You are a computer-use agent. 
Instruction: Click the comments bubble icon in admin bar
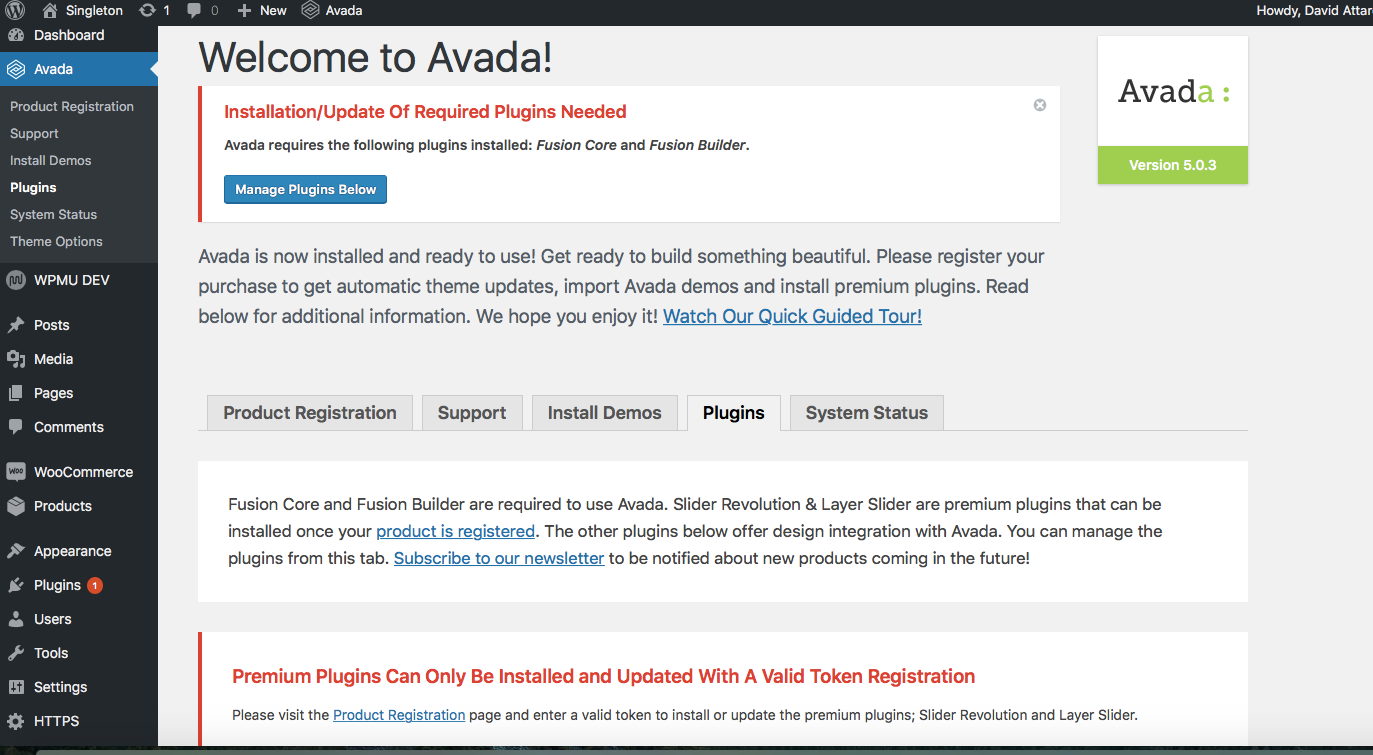tap(194, 10)
